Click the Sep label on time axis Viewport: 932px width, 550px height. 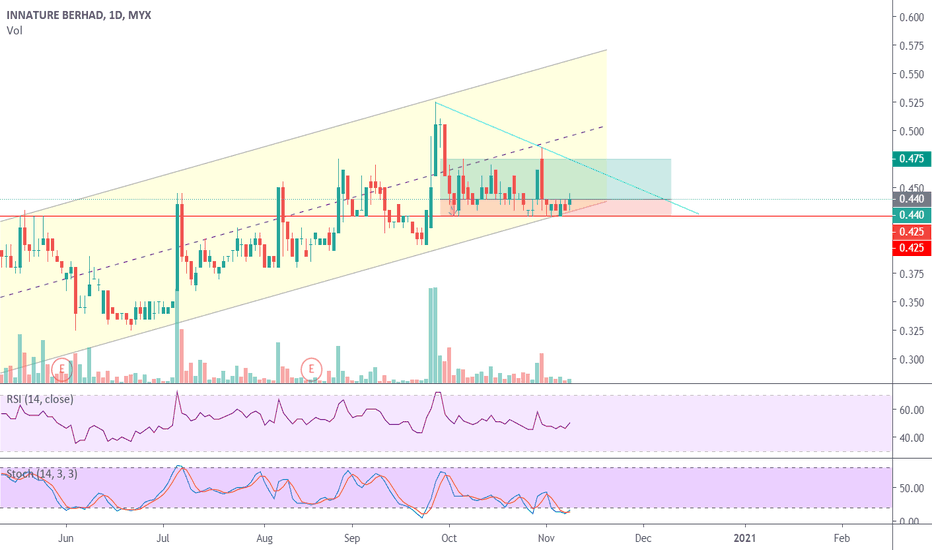(352, 538)
